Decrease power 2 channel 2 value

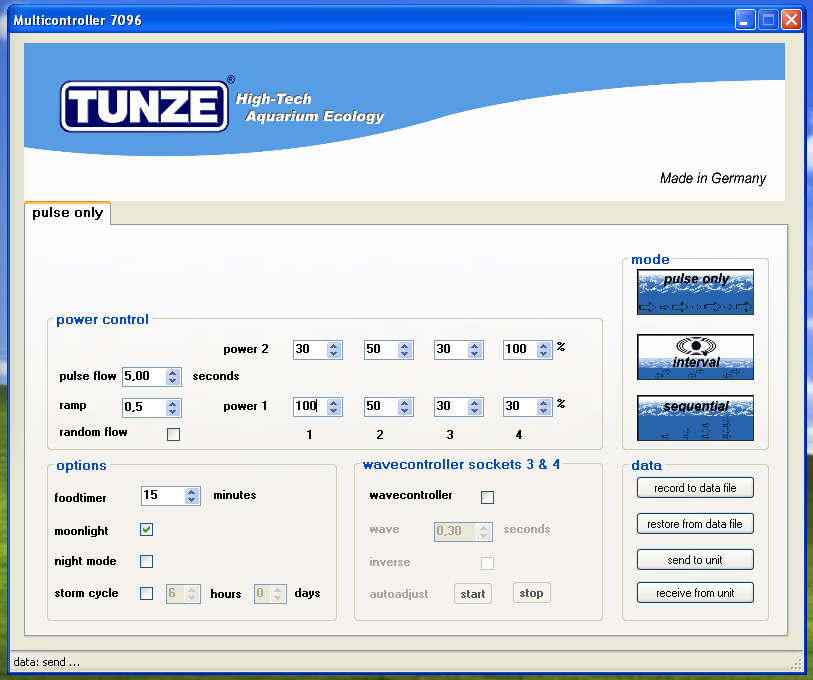pos(404,354)
